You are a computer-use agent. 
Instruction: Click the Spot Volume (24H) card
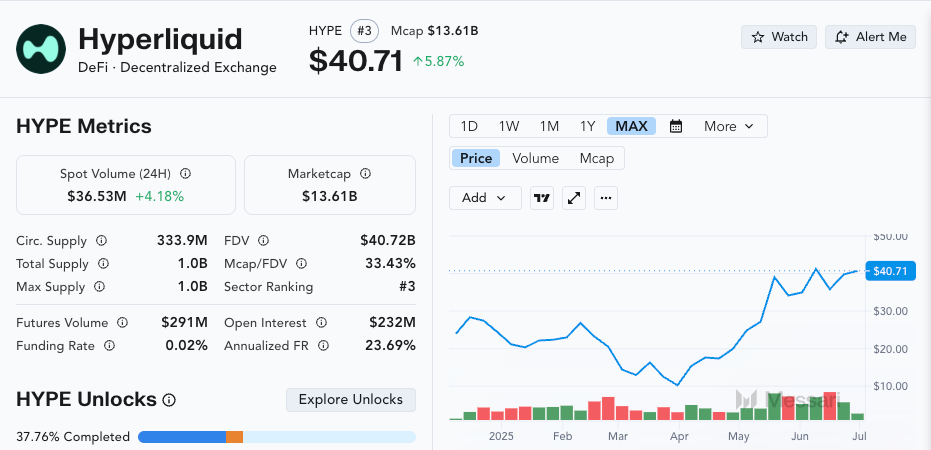tap(126, 185)
